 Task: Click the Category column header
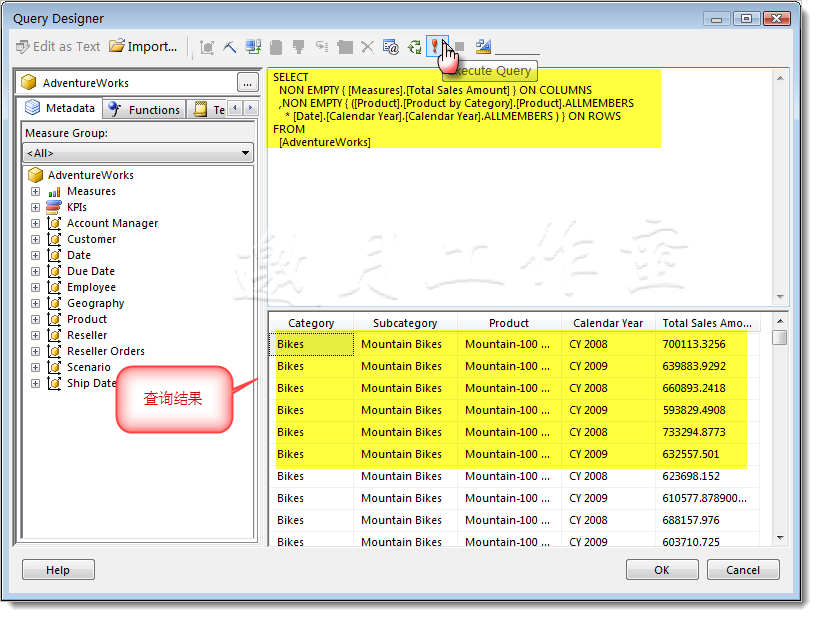[311, 323]
